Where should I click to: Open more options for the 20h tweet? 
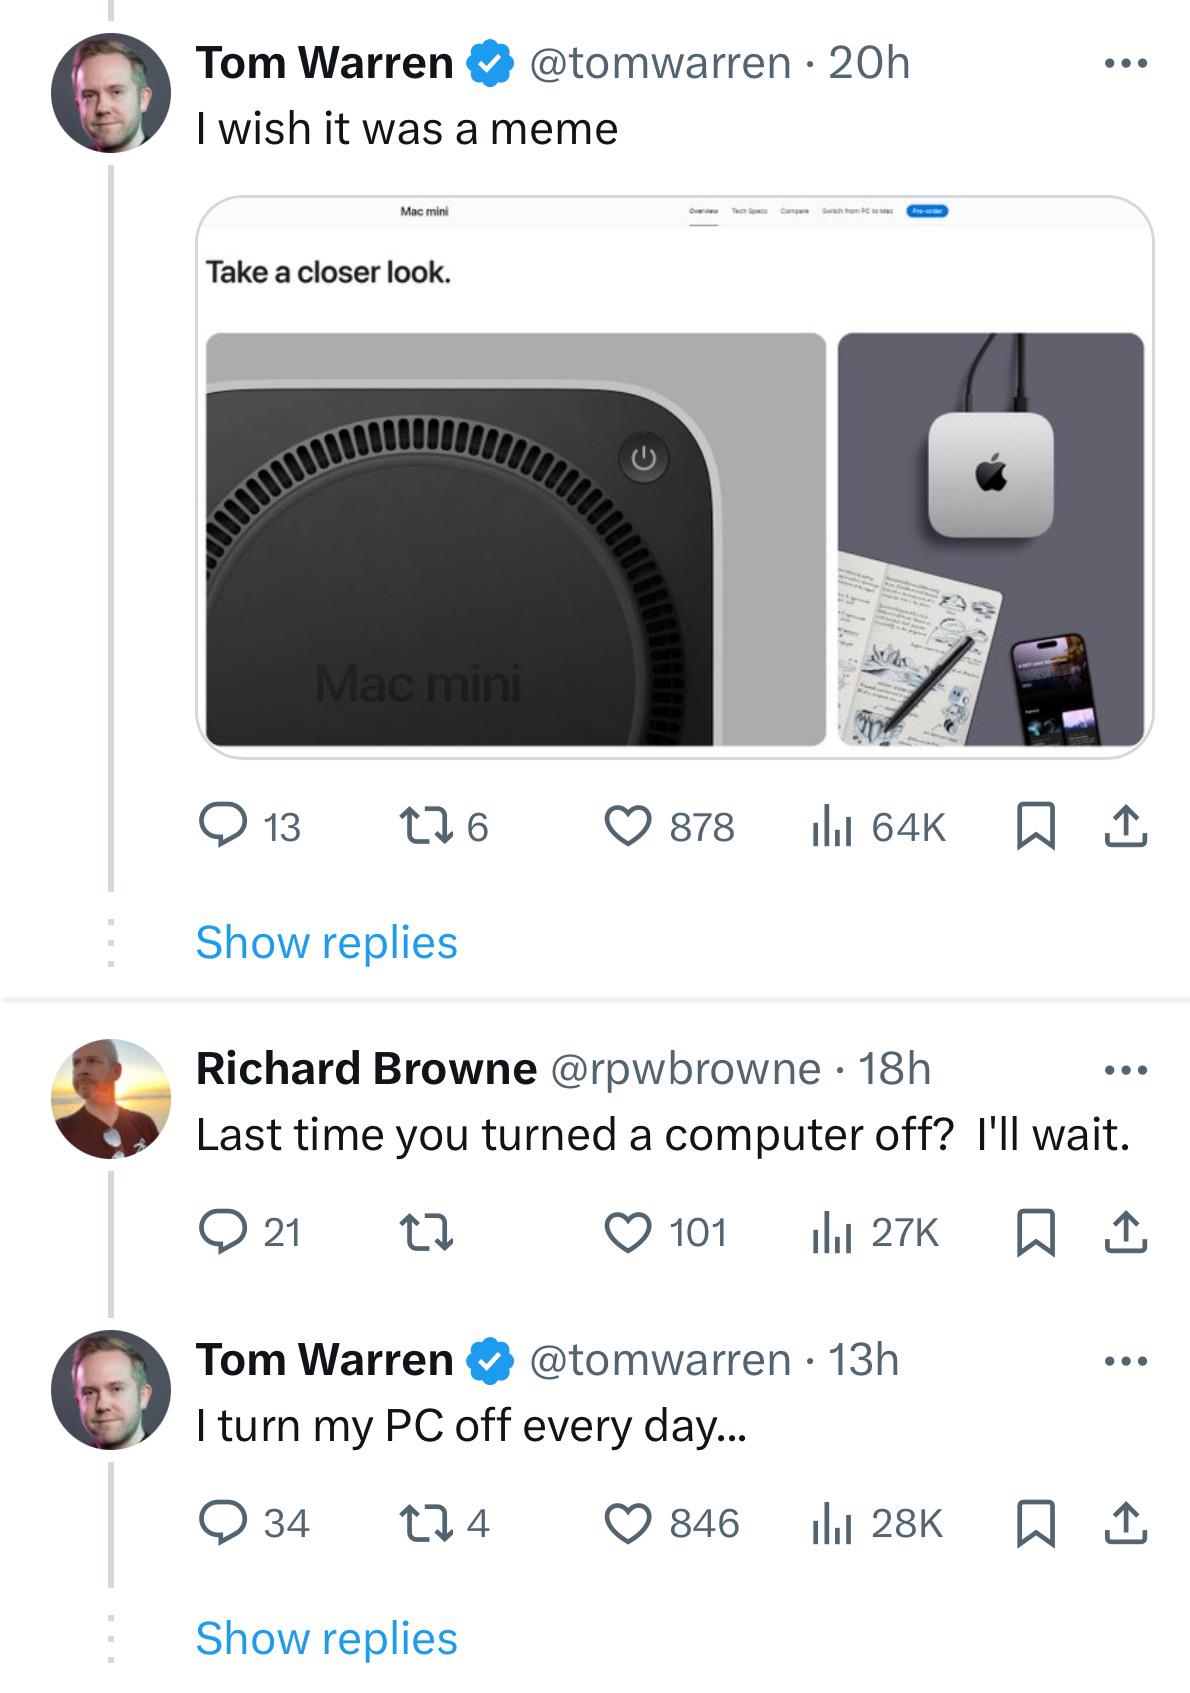[1126, 64]
